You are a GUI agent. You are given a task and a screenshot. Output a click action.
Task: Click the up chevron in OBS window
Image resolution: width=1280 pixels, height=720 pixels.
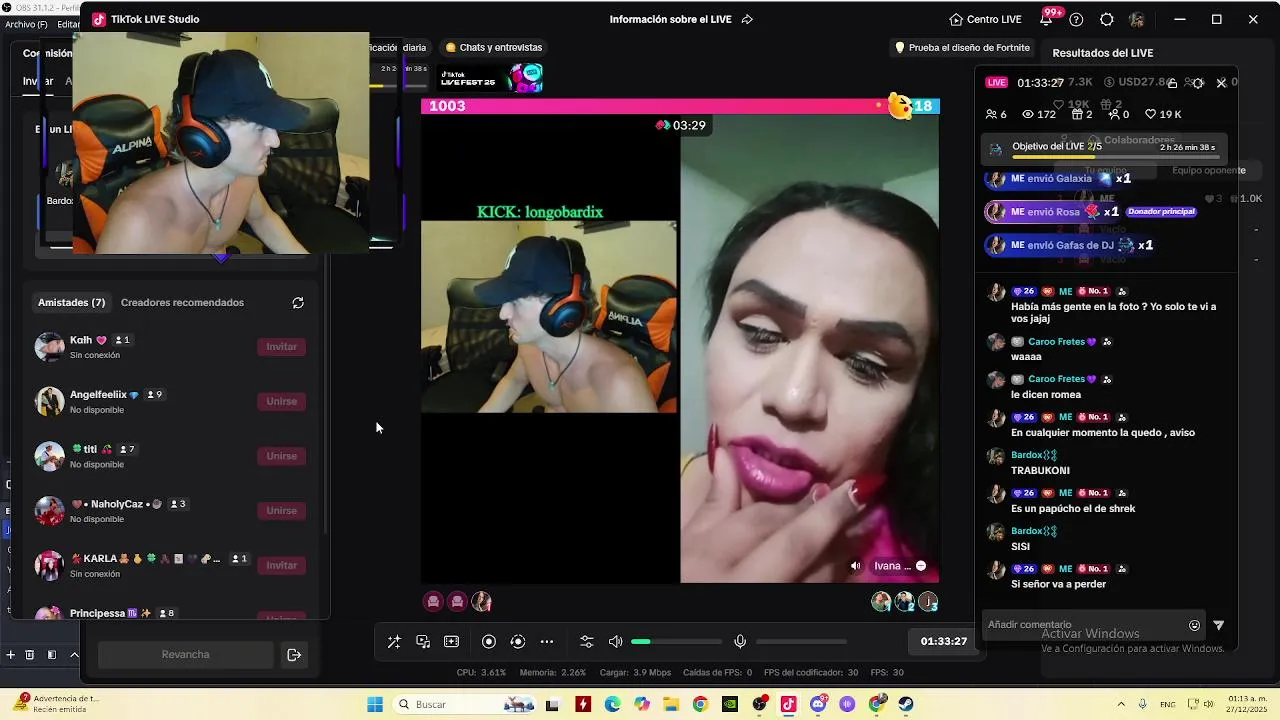(73, 655)
